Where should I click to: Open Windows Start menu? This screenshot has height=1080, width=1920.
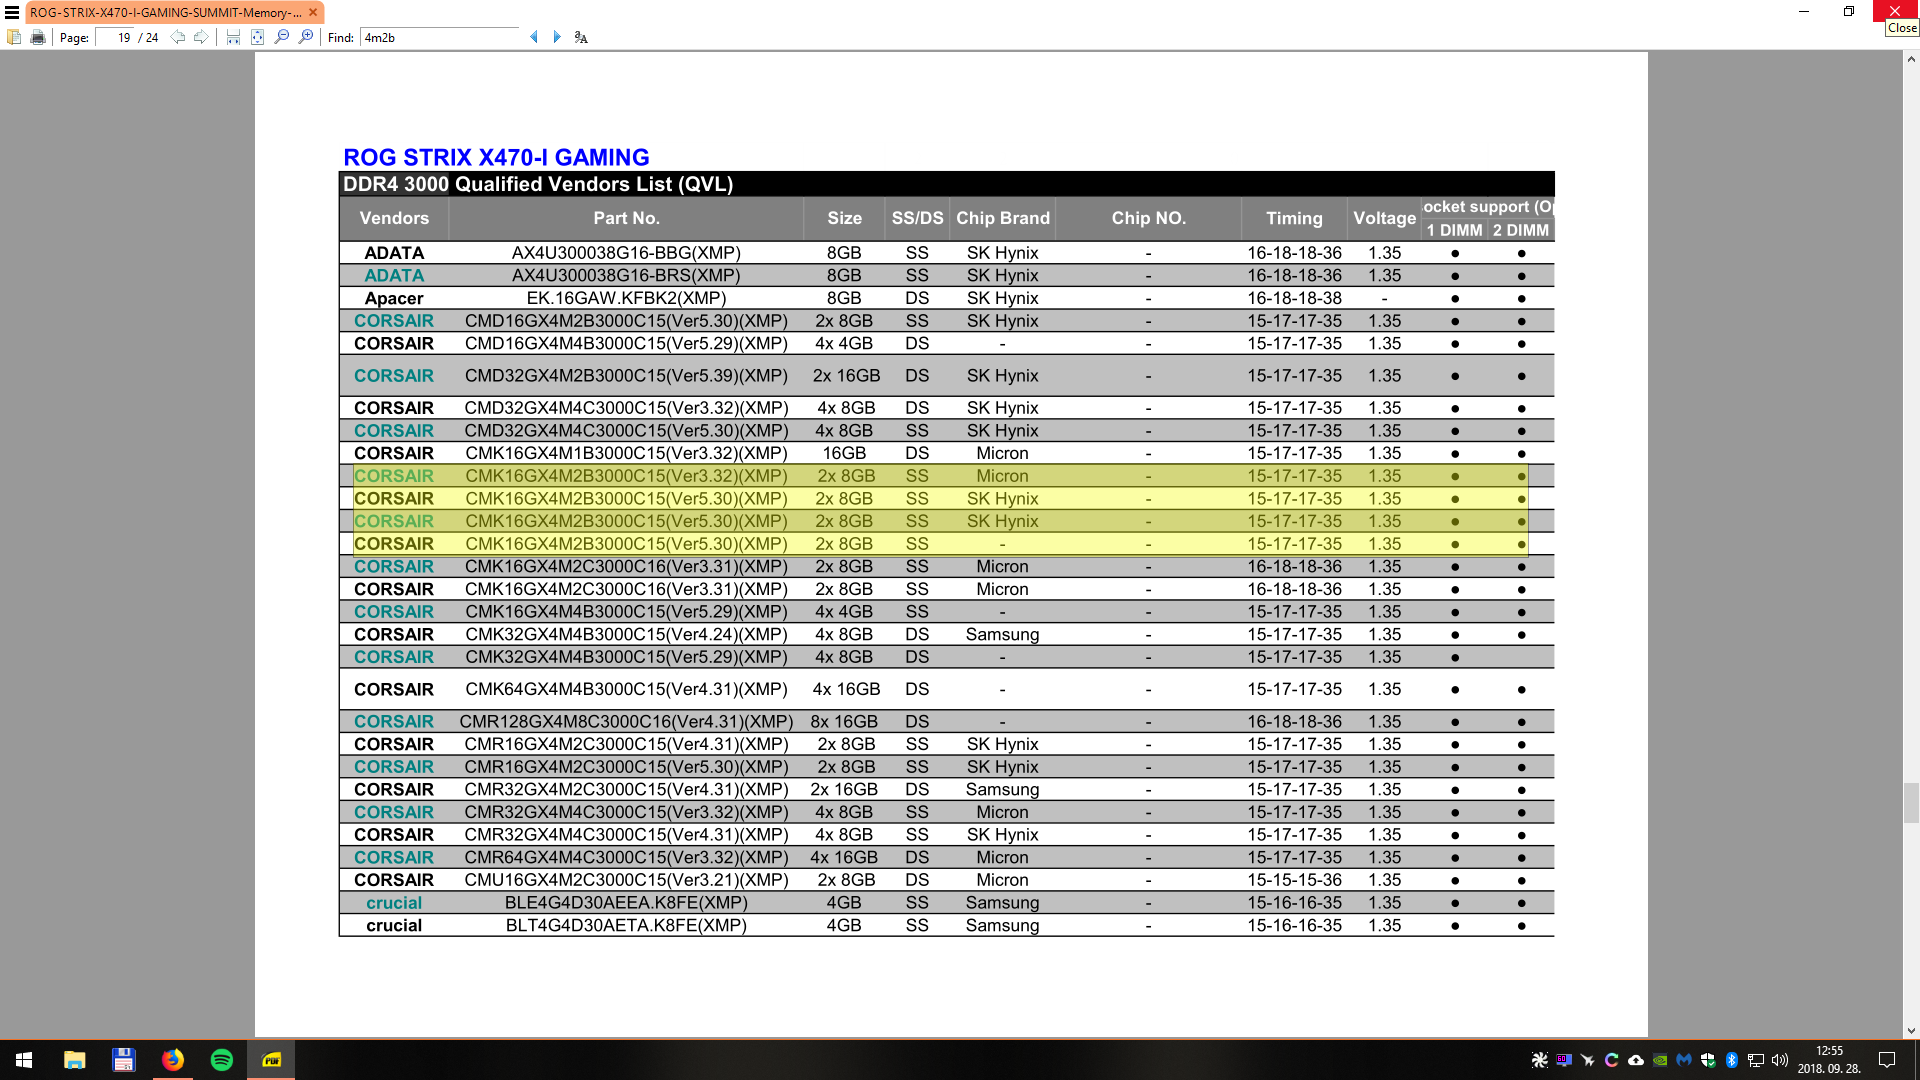[24, 1060]
